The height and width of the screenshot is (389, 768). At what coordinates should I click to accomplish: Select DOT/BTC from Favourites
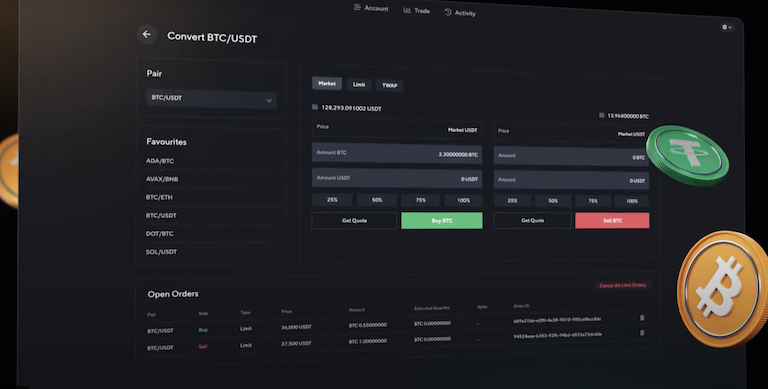pos(159,233)
